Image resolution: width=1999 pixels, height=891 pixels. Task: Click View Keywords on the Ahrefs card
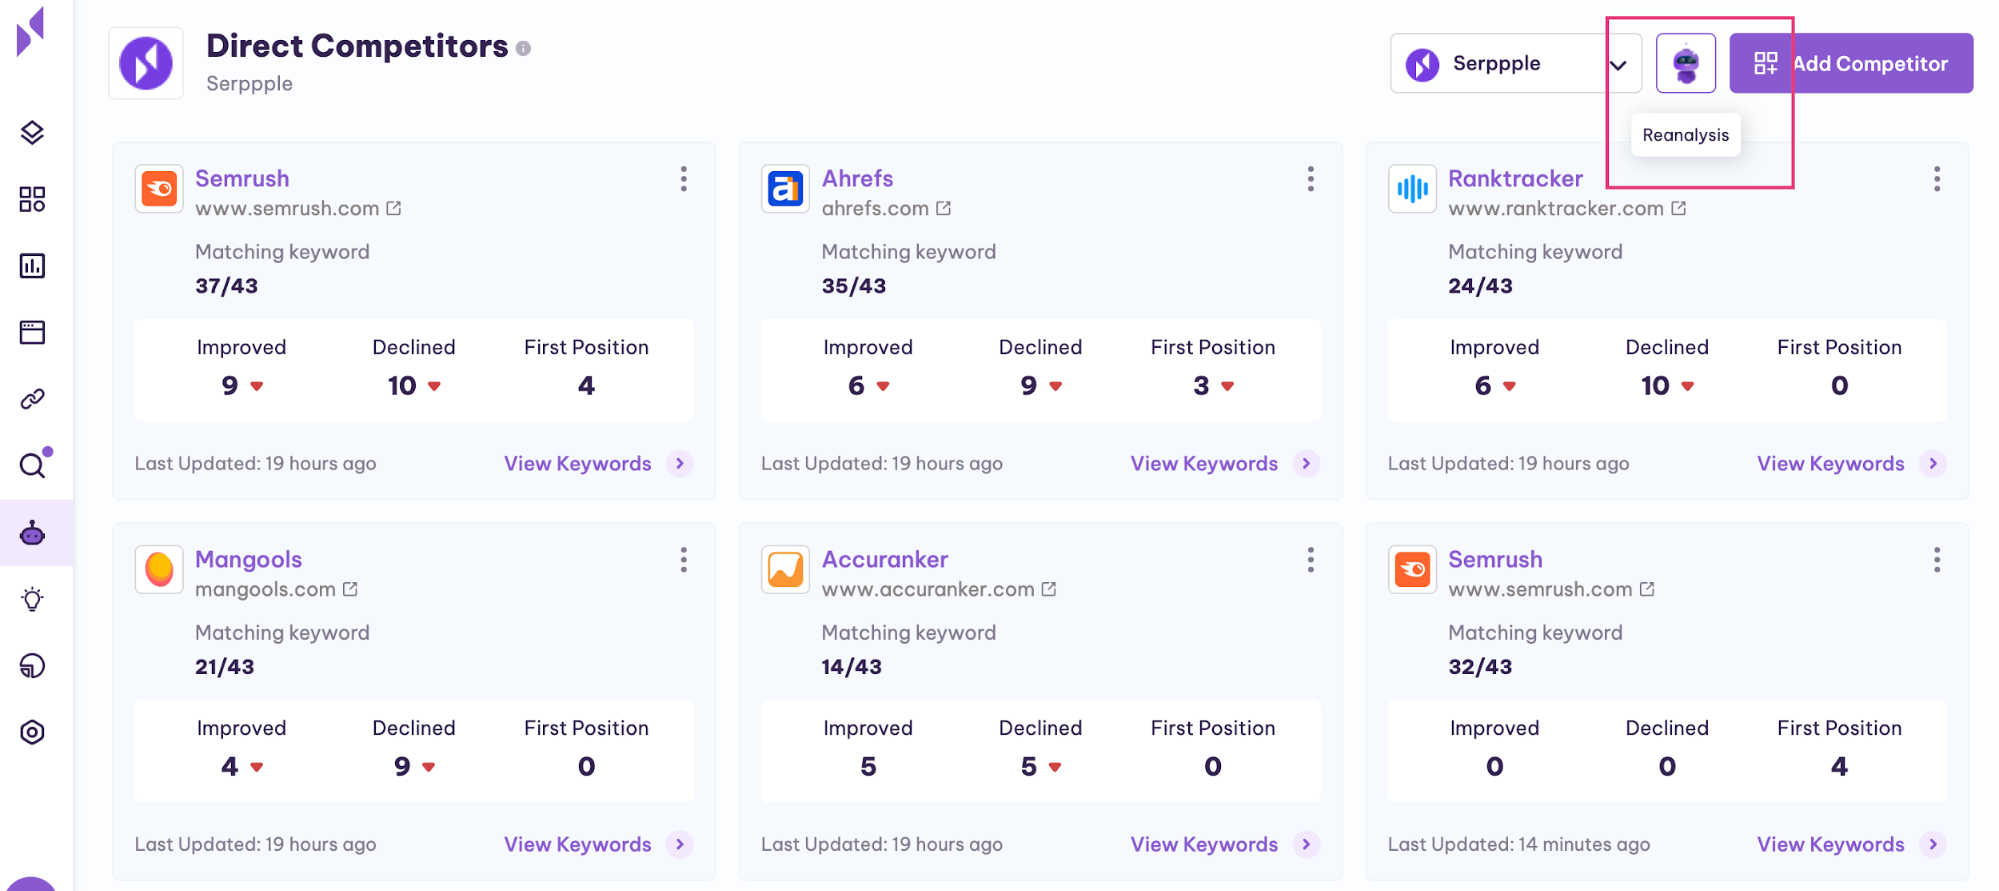pos(1204,463)
